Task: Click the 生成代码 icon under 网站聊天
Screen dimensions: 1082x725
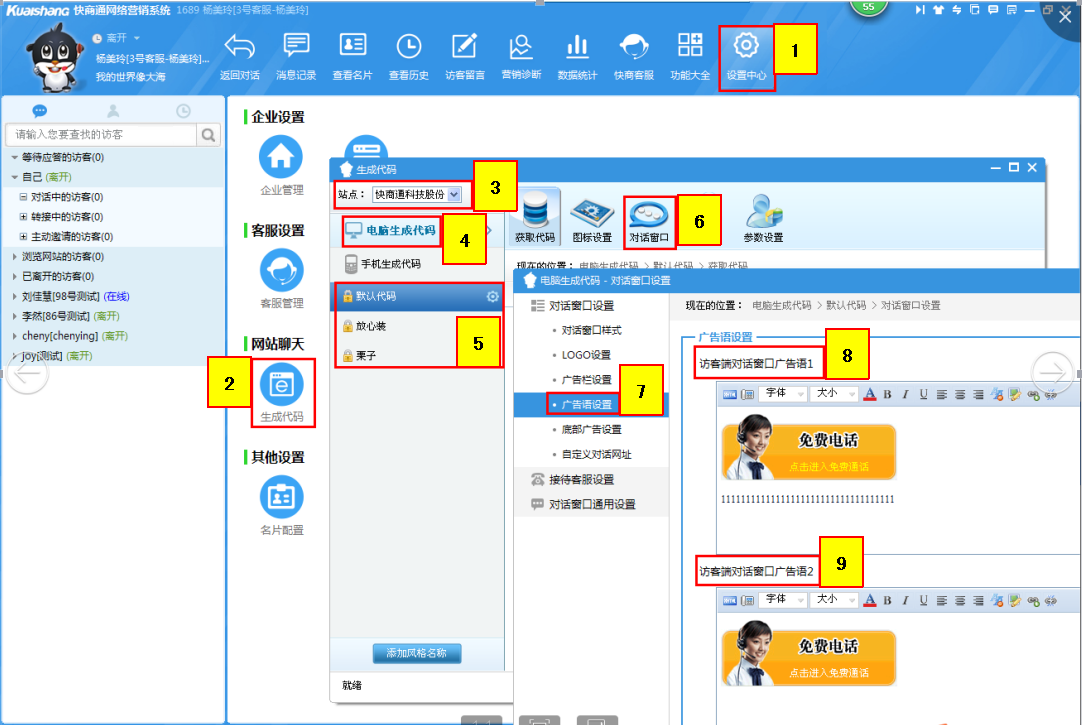Action: pyautogui.click(x=282, y=384)
